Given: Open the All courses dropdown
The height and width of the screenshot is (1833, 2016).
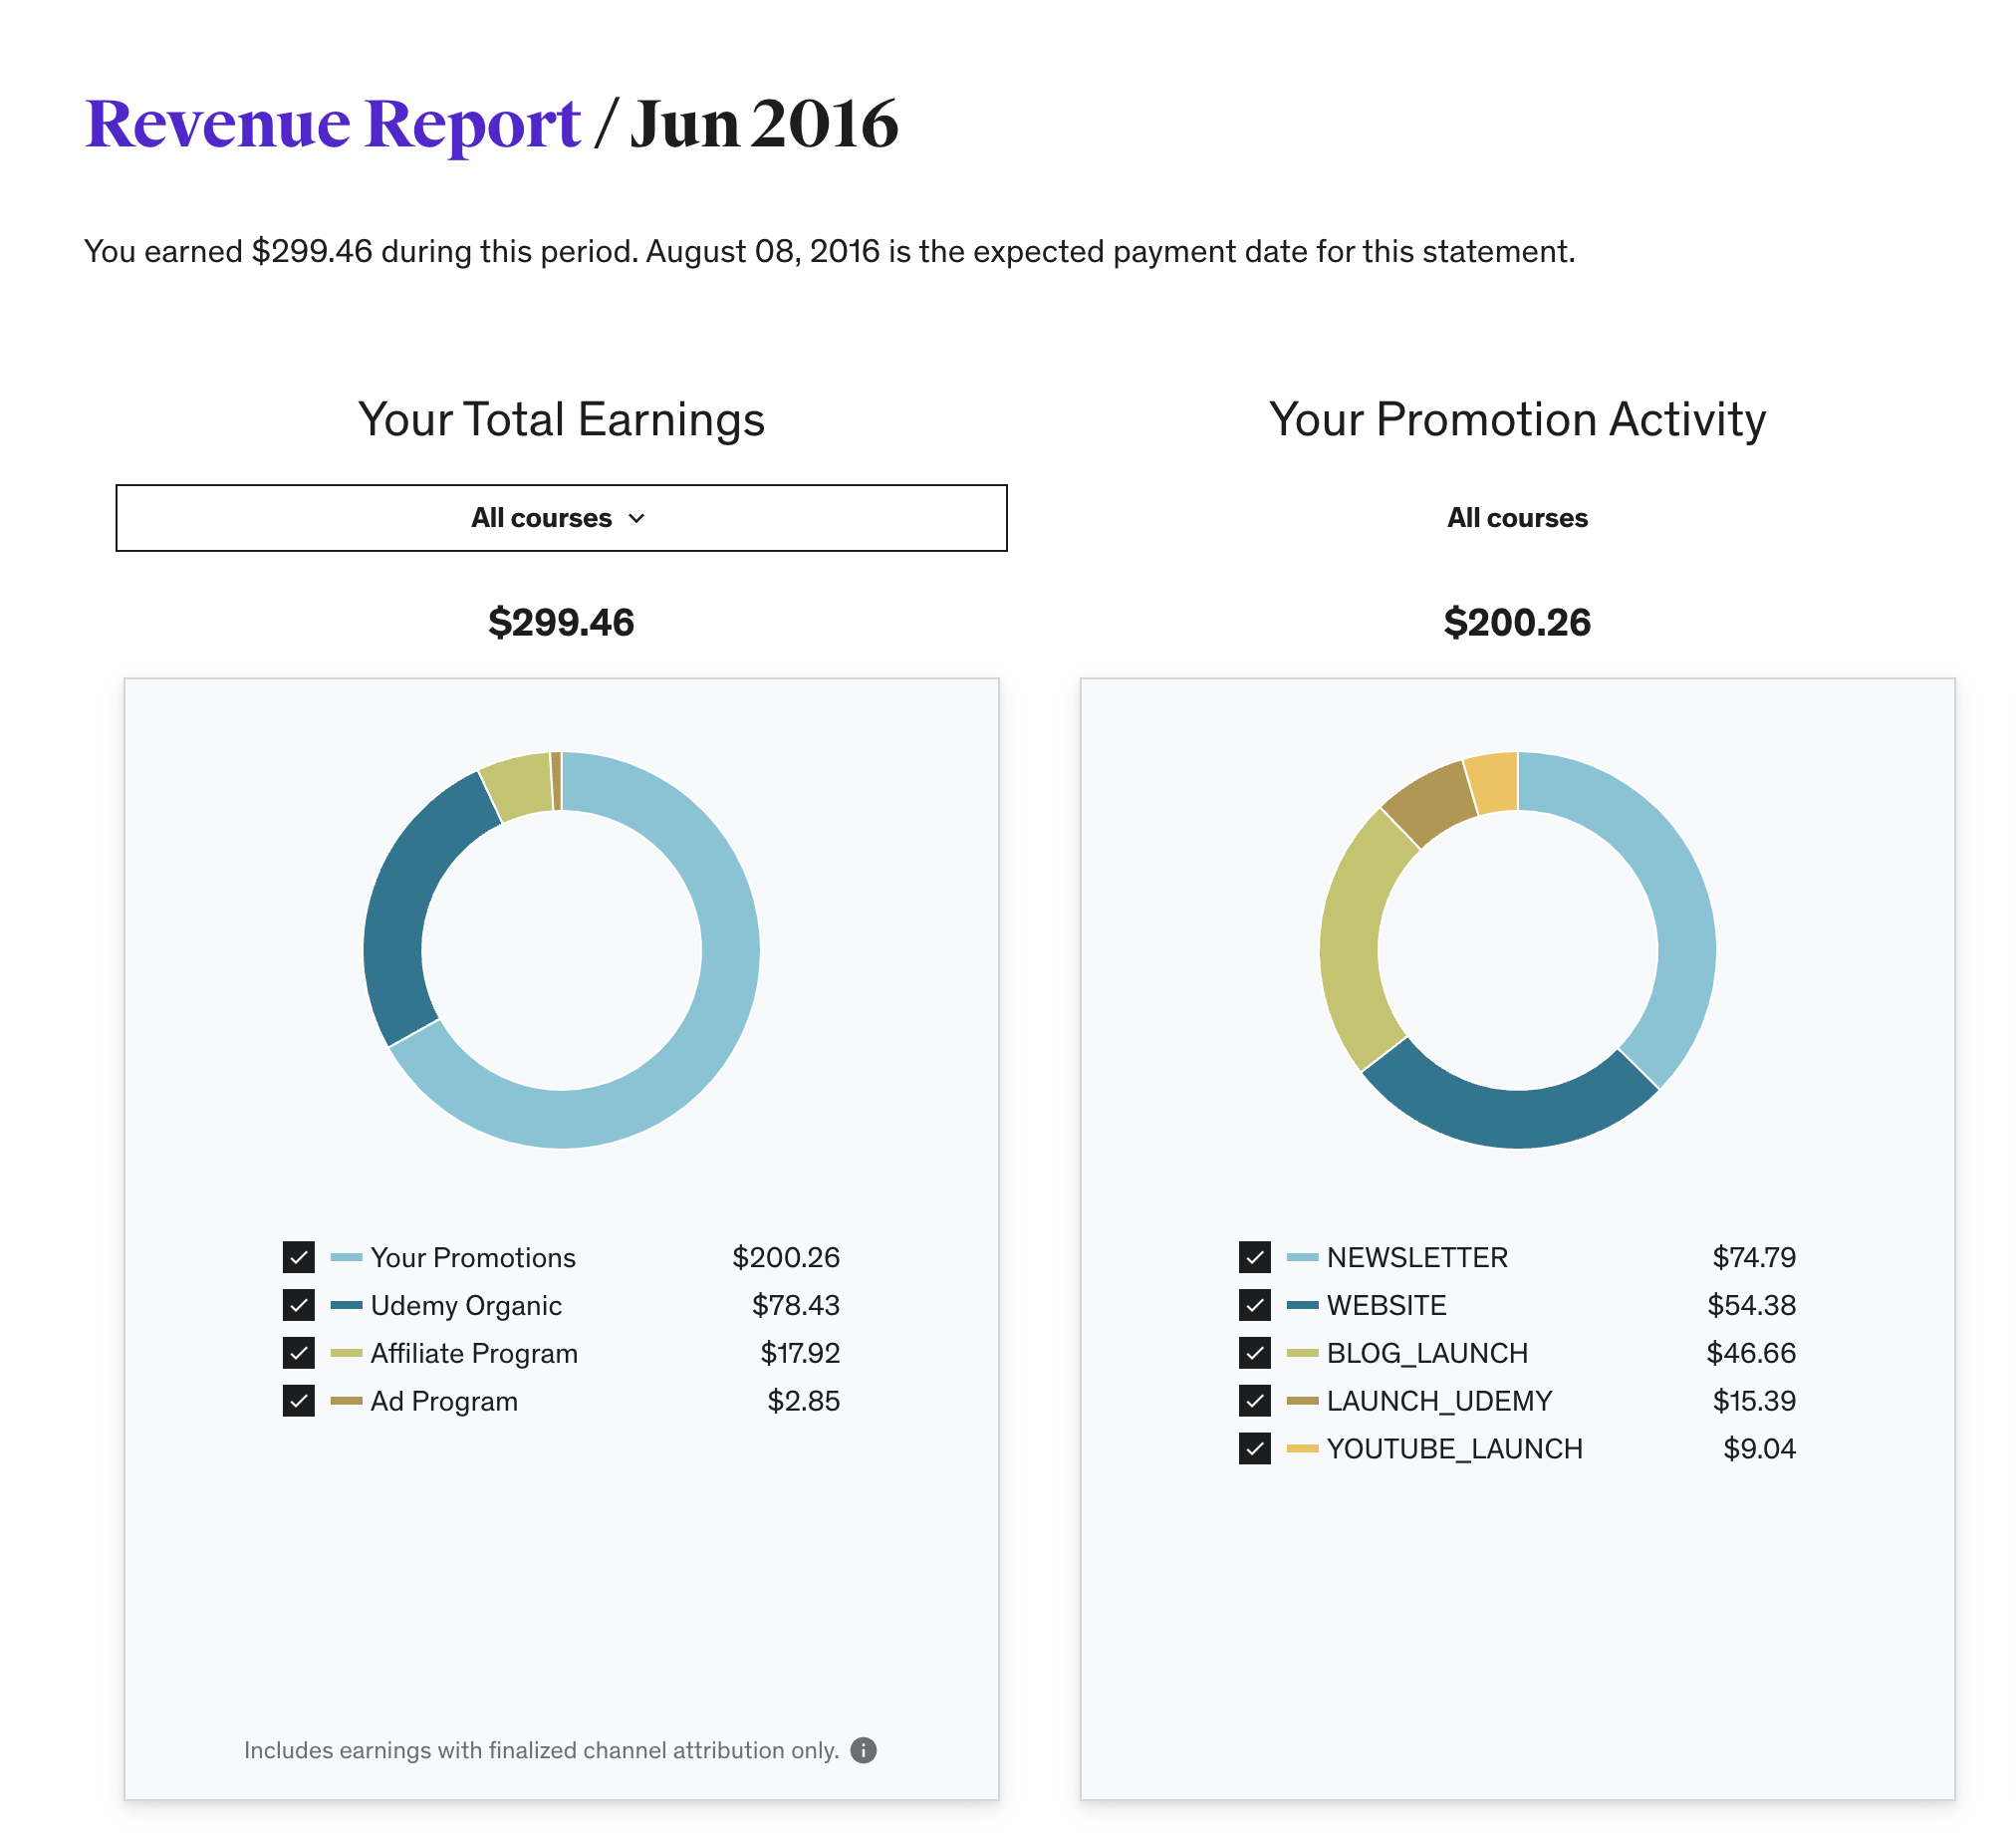Looking at the screenshot, I should tap(561, 518).
